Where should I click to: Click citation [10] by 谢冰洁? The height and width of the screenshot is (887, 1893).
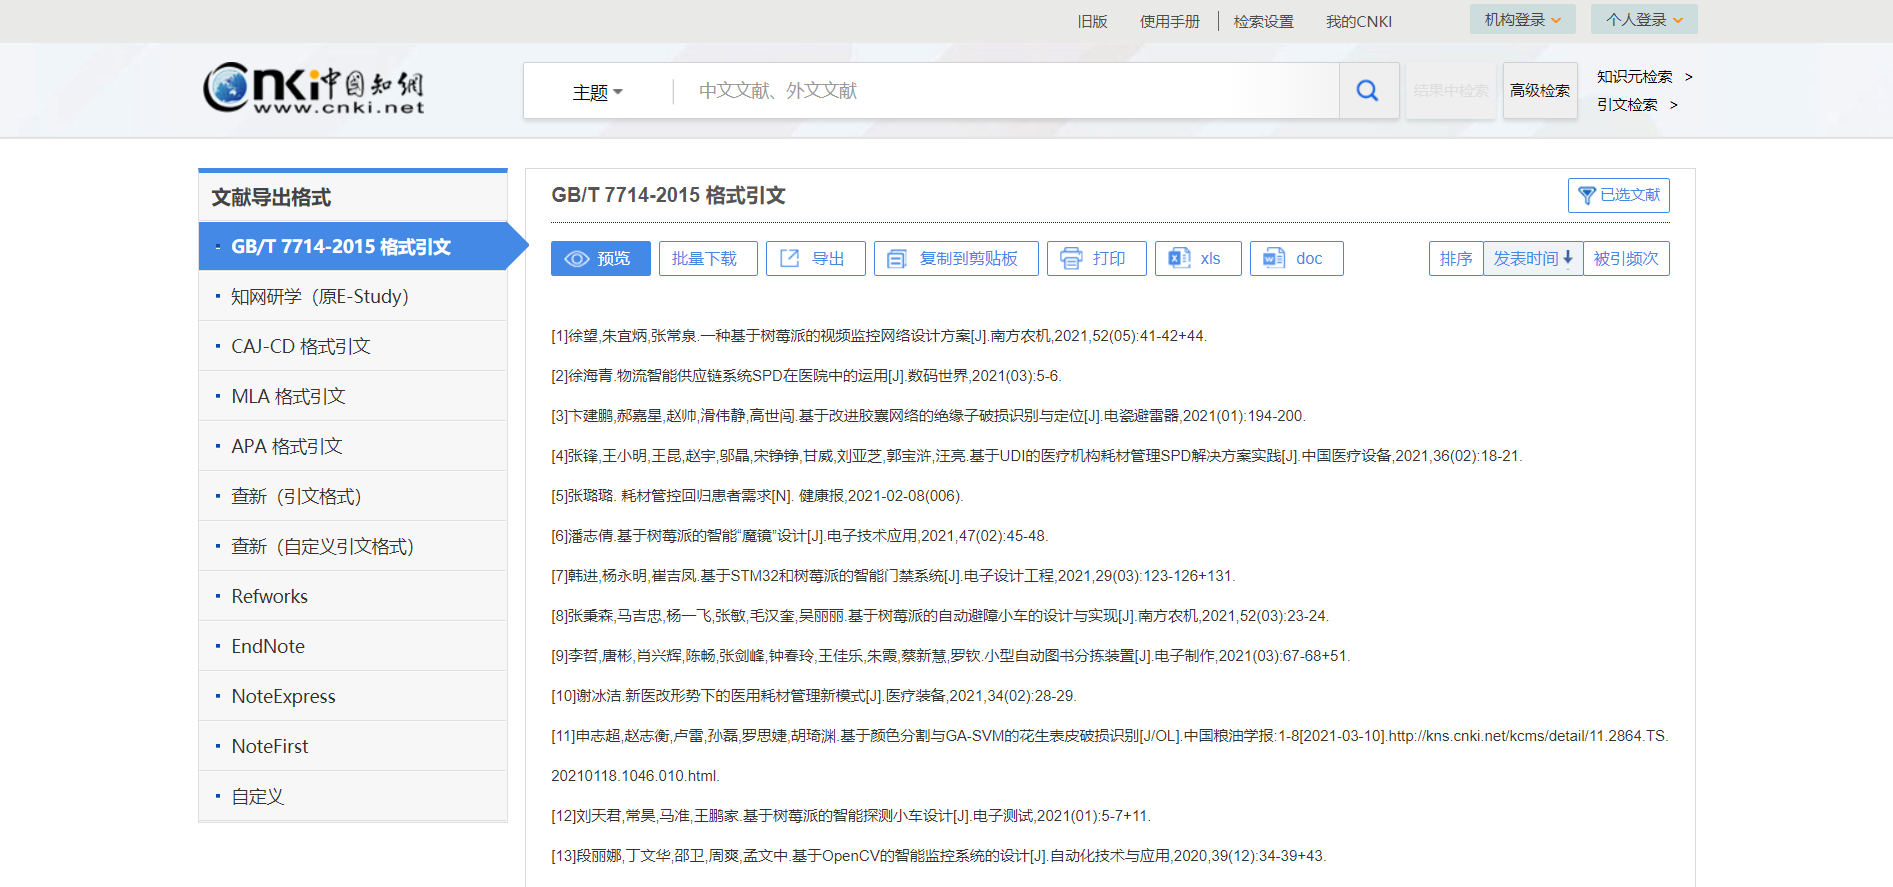coord(814,696)
